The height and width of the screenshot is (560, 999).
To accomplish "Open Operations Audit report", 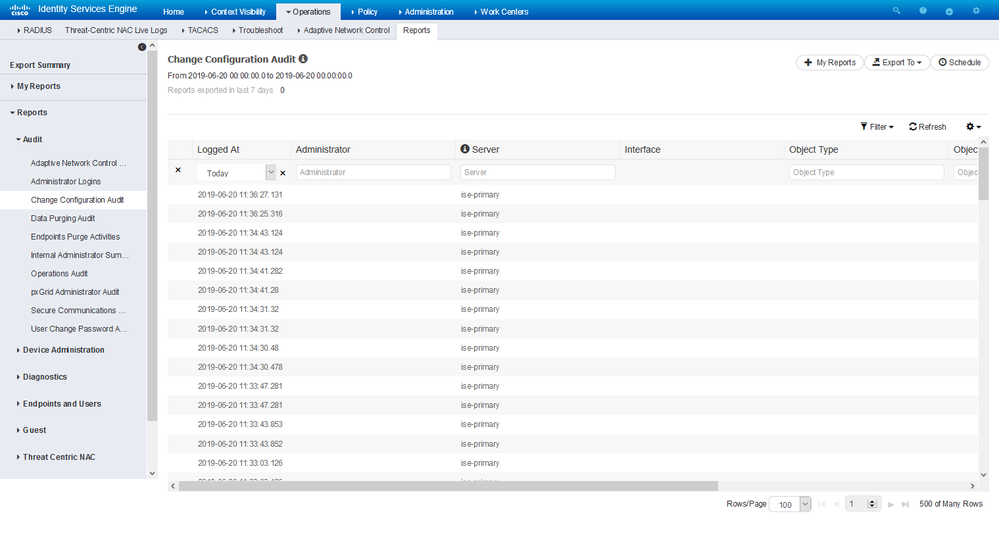I will [59, 274].
